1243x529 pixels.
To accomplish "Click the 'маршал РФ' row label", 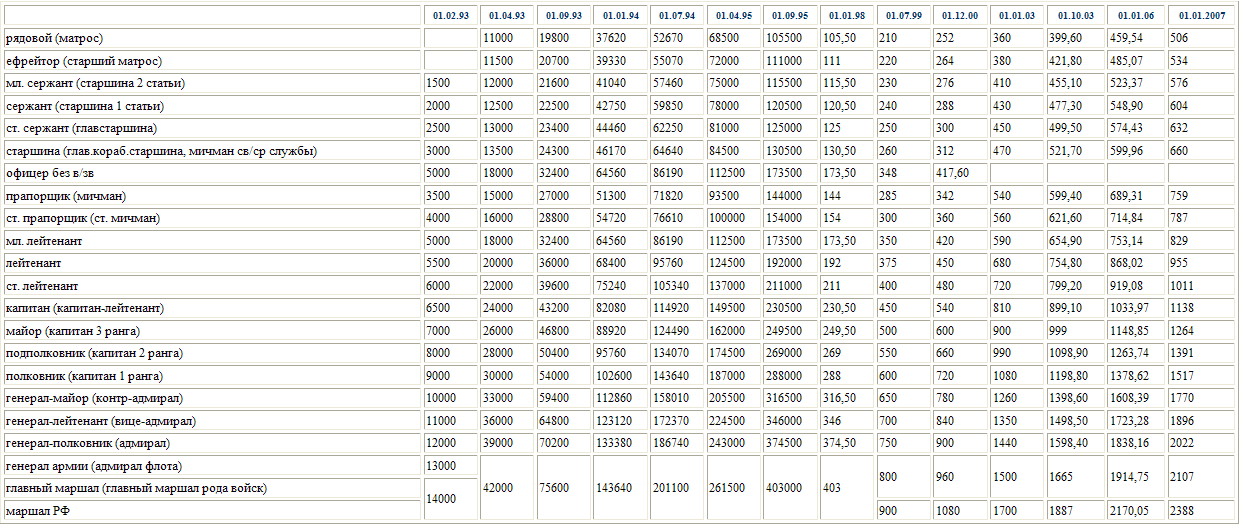I will (x=36, y=511).
